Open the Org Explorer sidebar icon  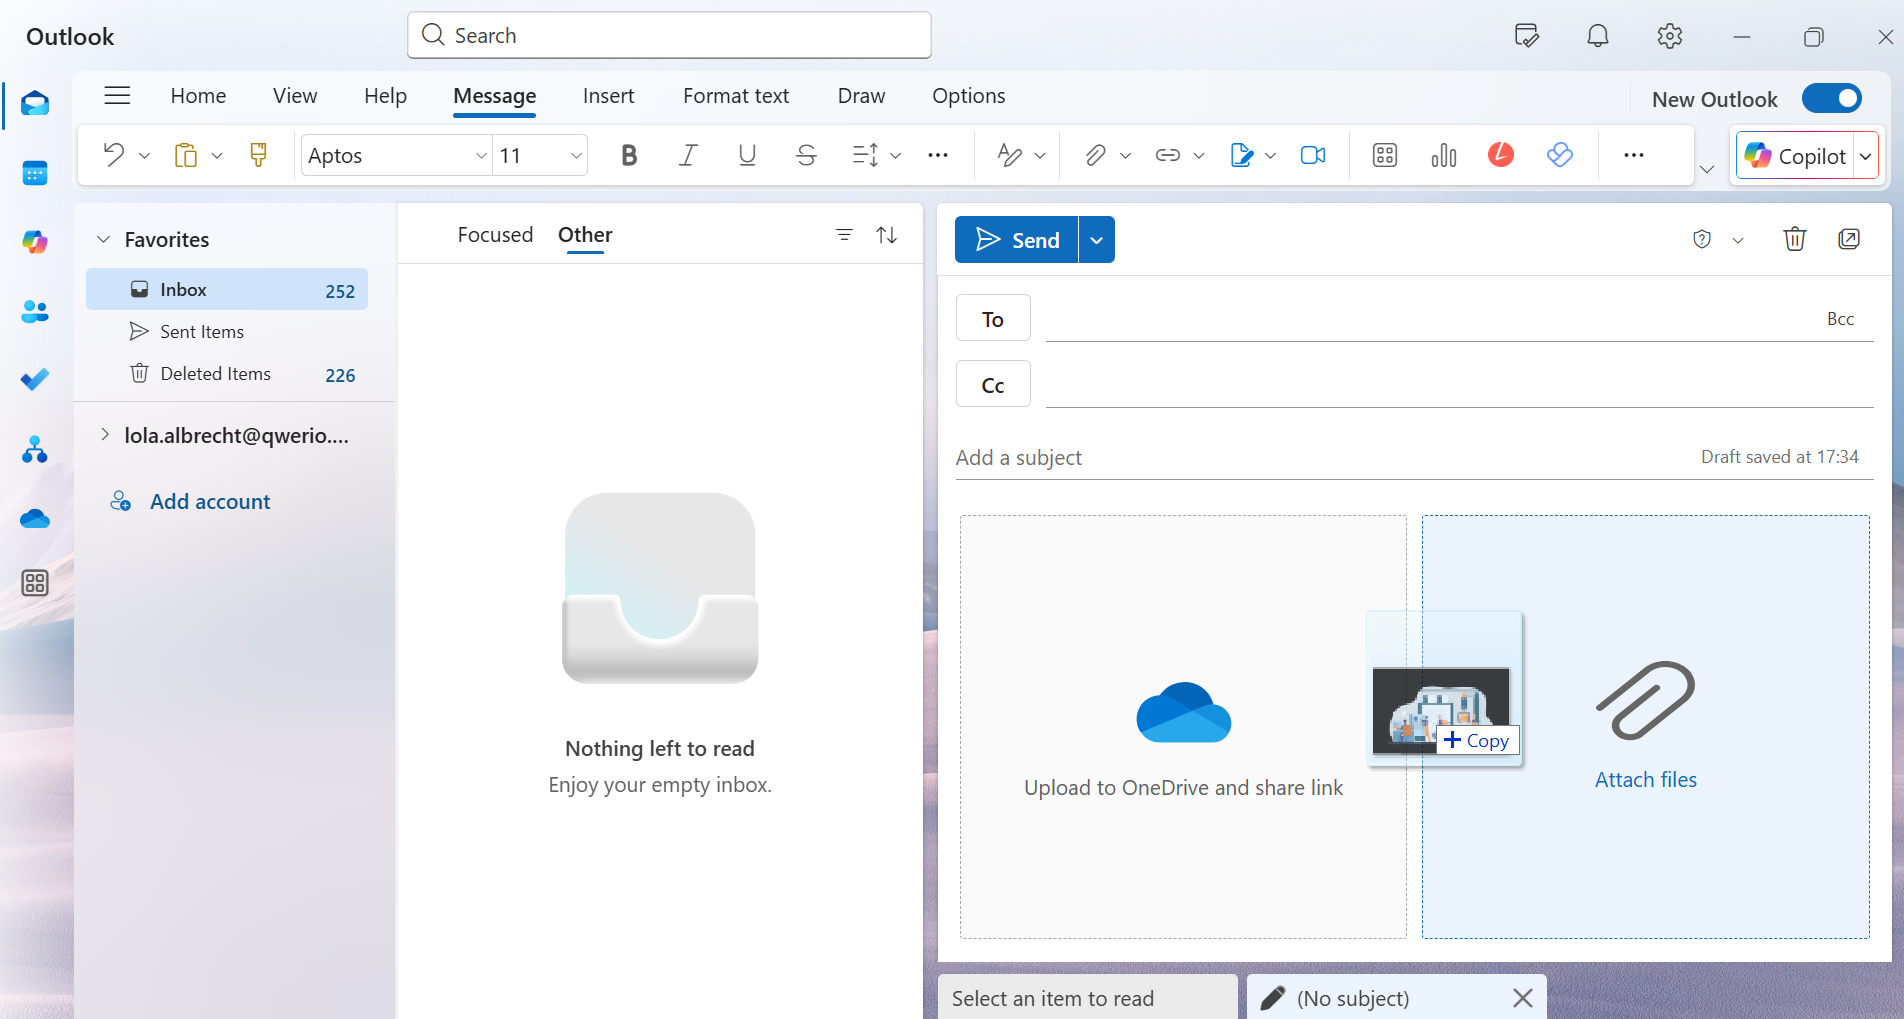(x=35, y=449)
